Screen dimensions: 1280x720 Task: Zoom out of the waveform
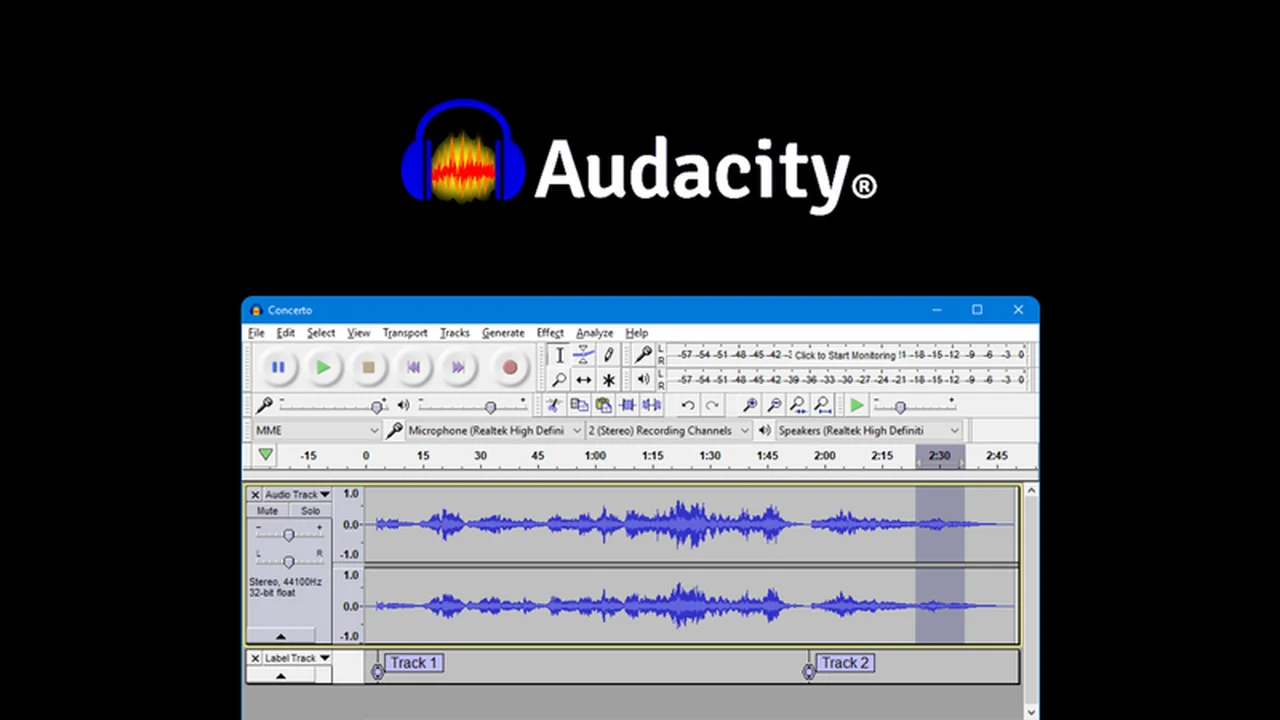click(774, 405)
